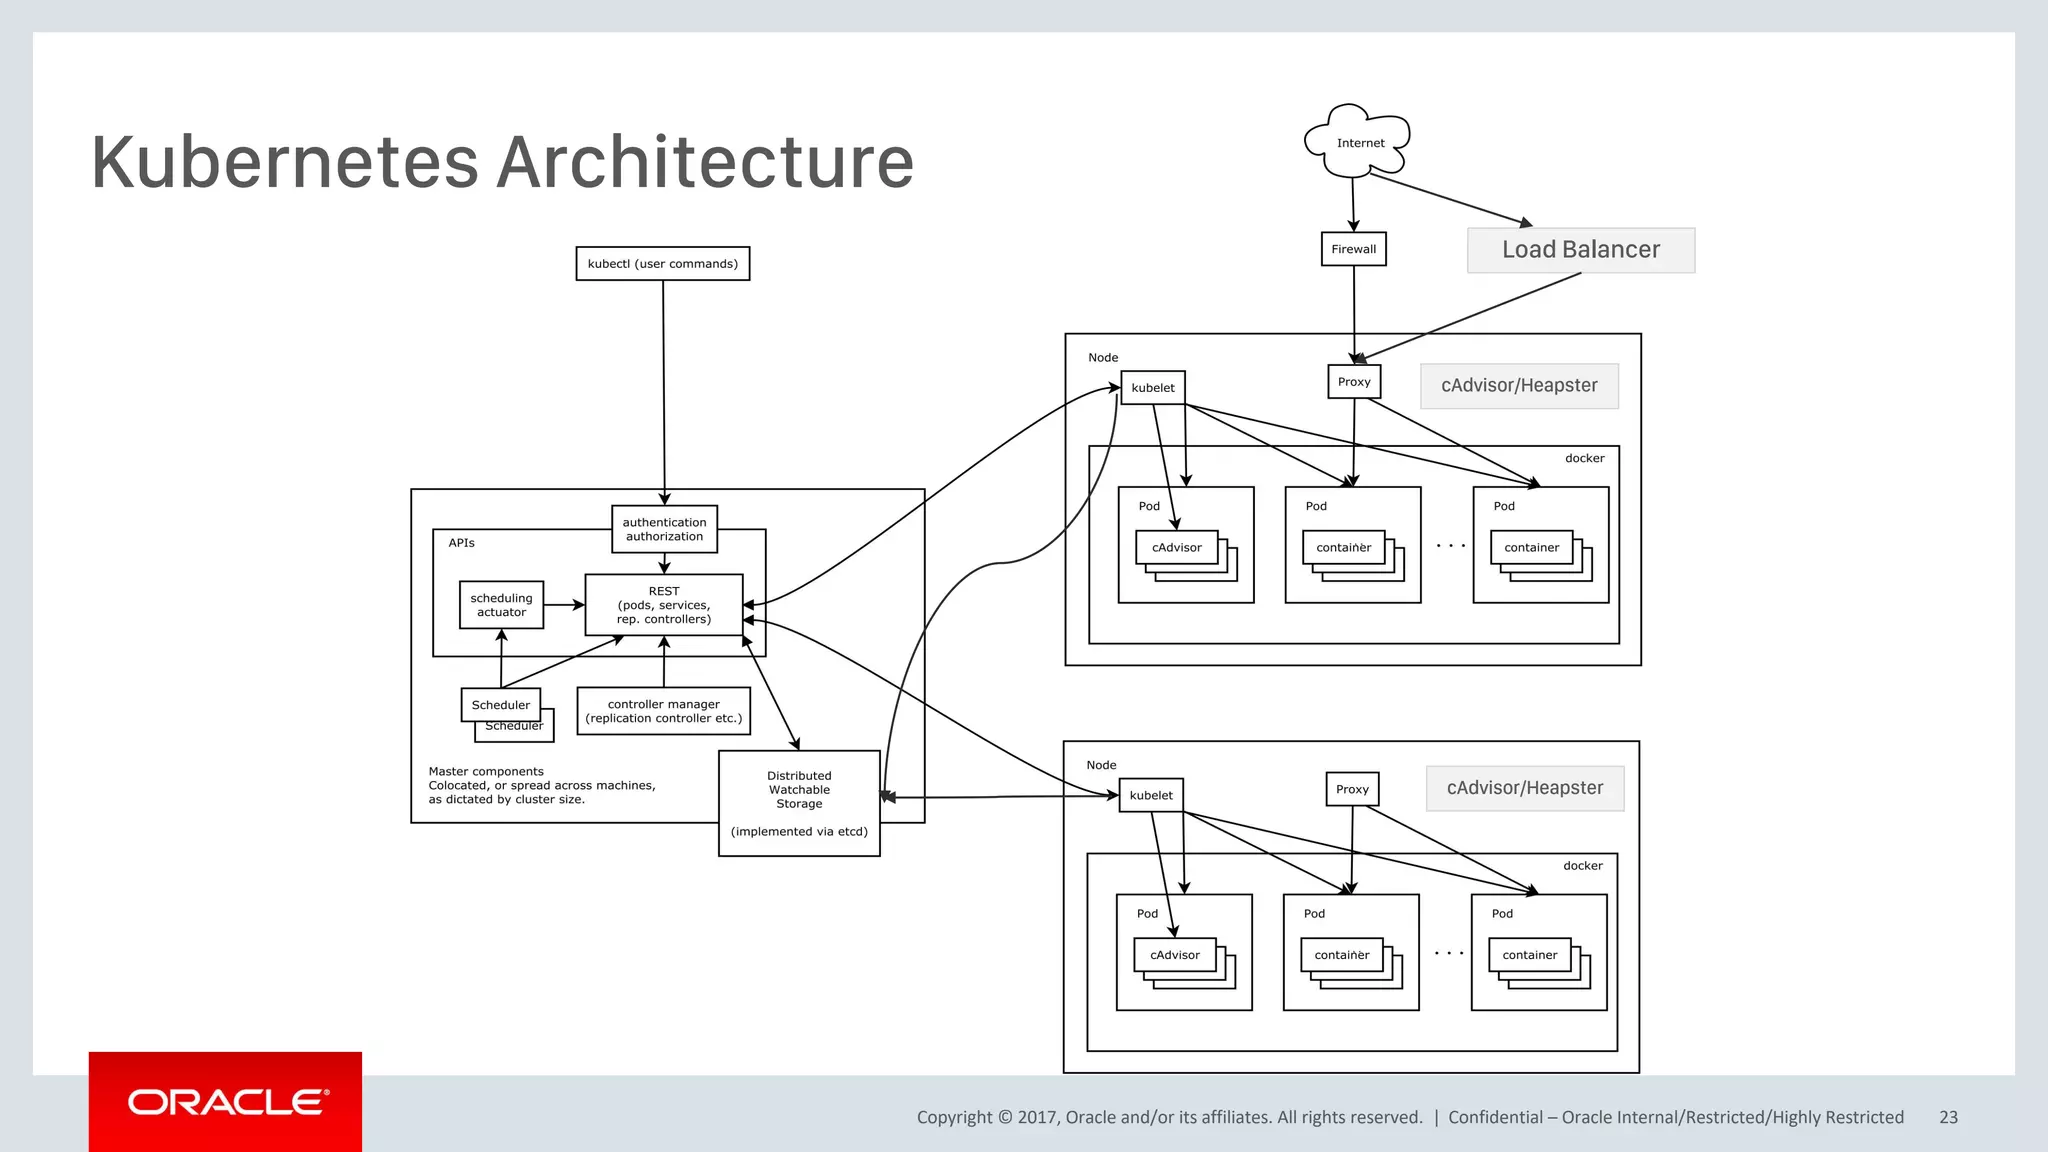Select the kubectl (user commands) box
The height and width of the screenshot is (1152, 2048).
coord(662,264)
